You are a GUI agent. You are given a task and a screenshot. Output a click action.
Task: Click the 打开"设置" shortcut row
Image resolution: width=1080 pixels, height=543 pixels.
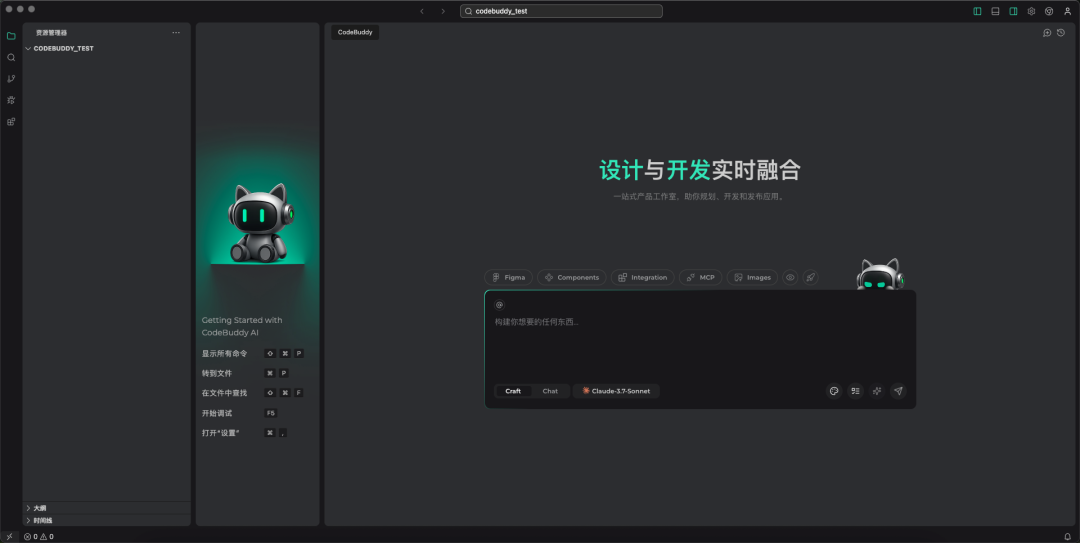tap(245, 433)
